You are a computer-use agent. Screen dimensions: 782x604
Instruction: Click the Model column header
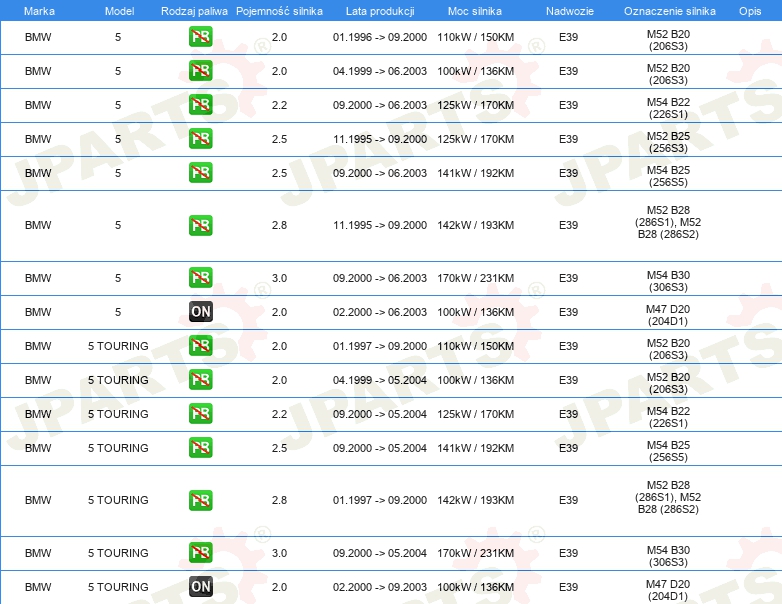pyautogui.click(x=119, y=11)
